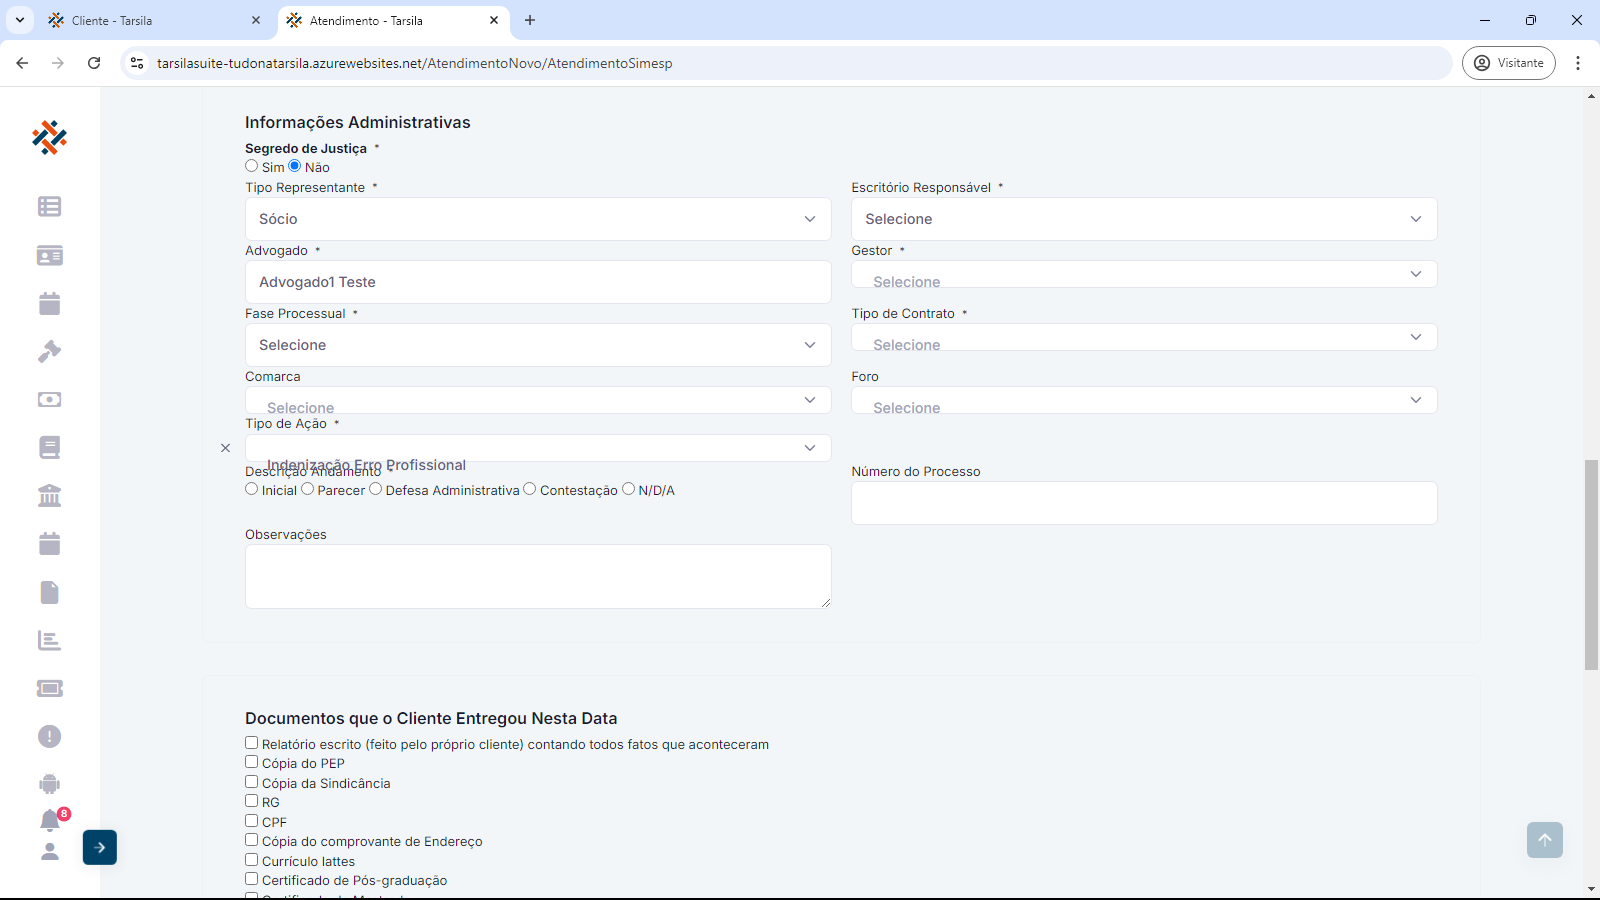Open a new browser tab
The height and width of the screenshot is (900, 1600).
click(530, 20)
